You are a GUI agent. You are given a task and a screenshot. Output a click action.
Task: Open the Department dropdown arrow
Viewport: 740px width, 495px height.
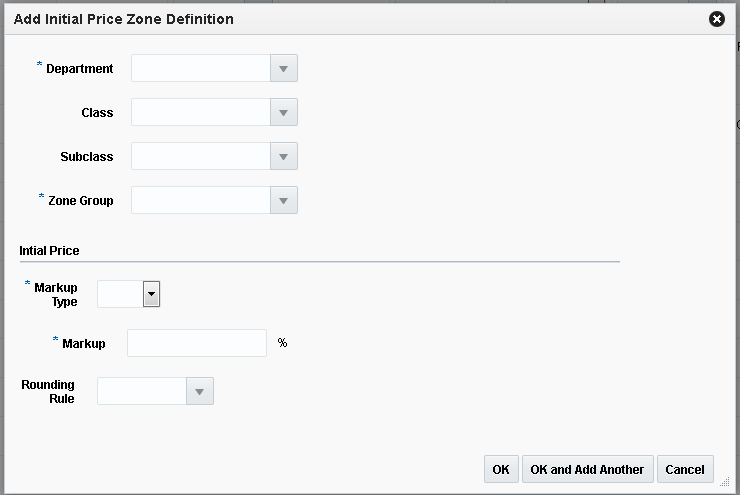pyautogui.click(x=284, y=68)
